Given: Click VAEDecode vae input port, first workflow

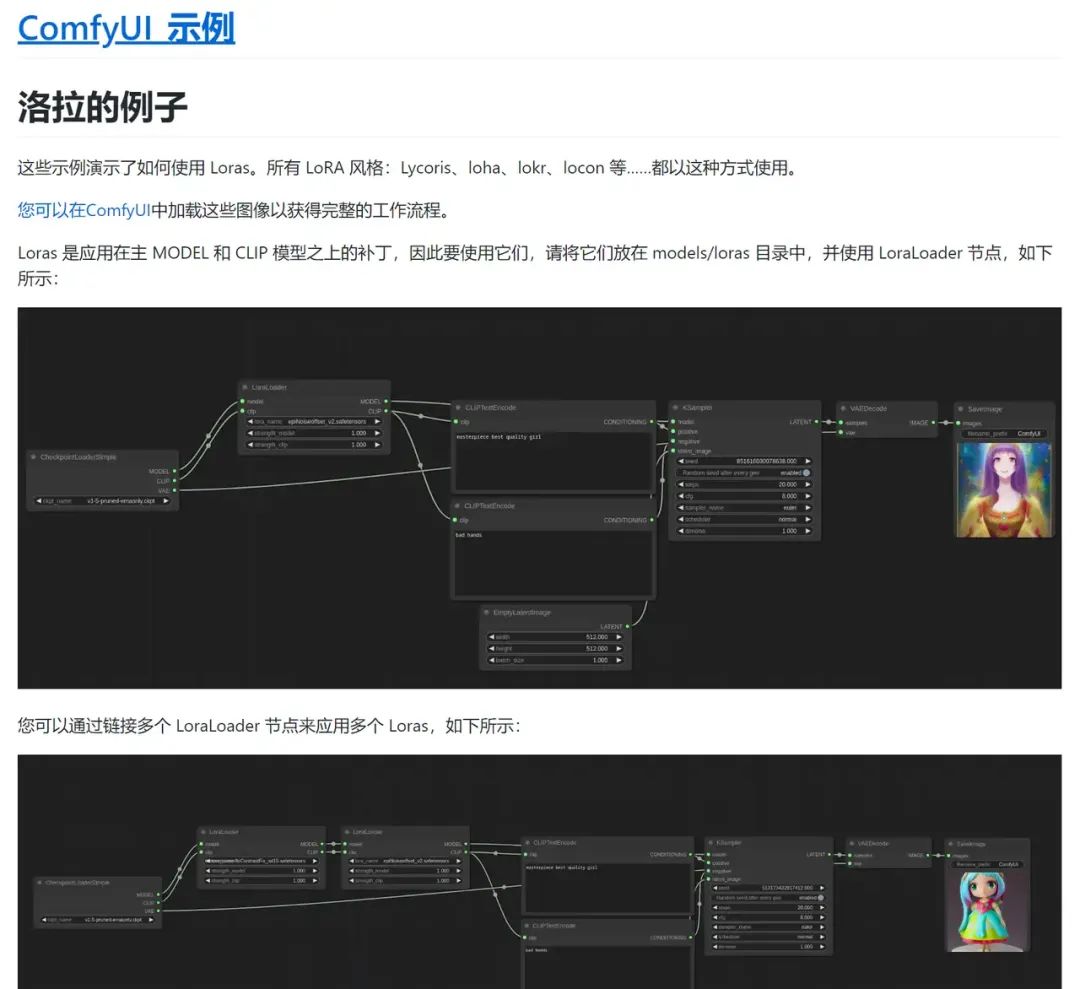Looking at the screenshot, I should 841,433.
